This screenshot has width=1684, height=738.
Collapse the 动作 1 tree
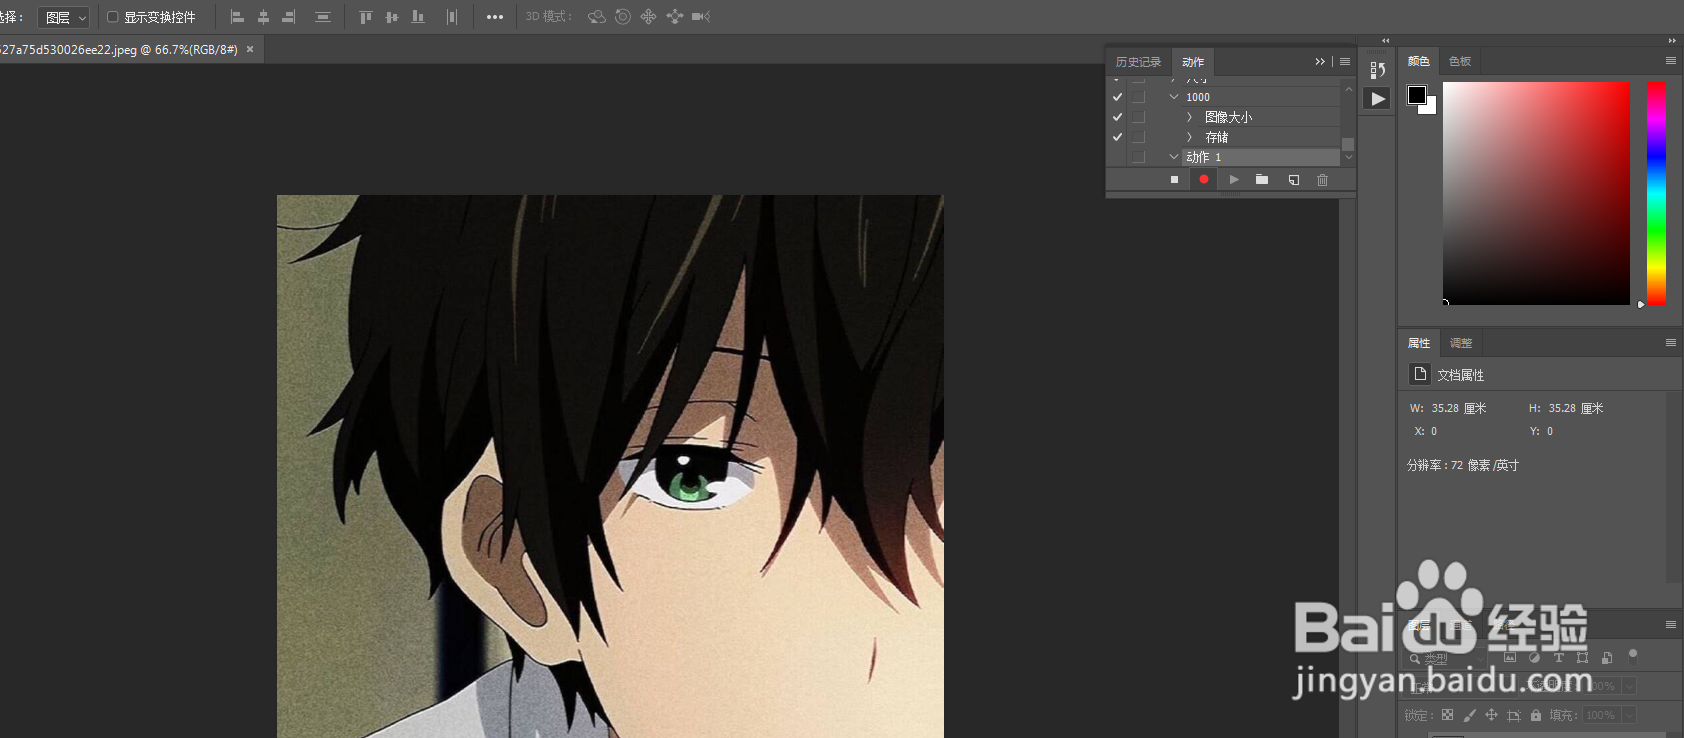coord(1174,157)
